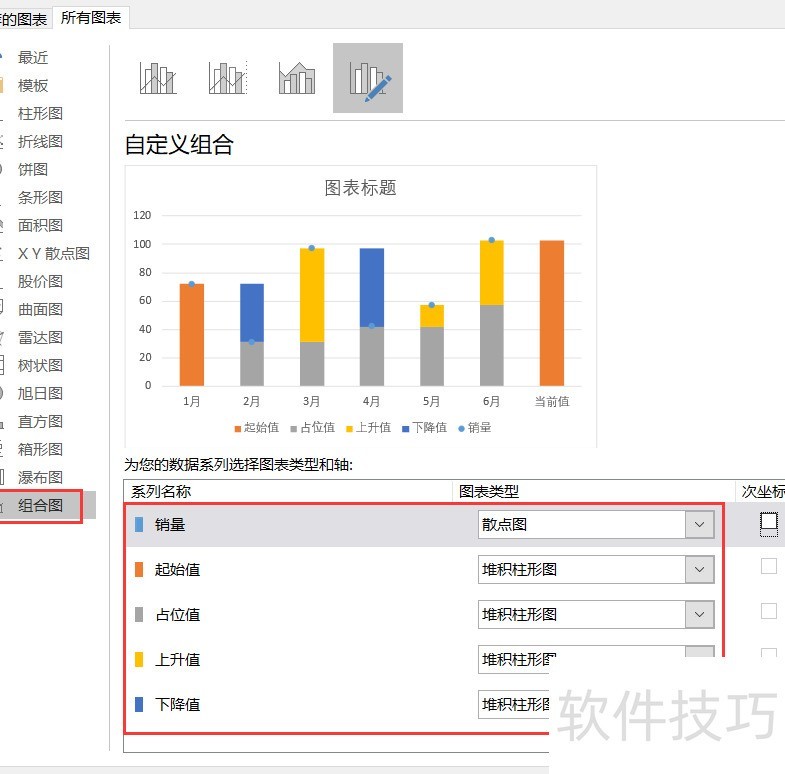Choose 瀑布图 from the chart list
The width and height of the screenshot is (785, 774).
pyautogui.click(x=40, y=478)
